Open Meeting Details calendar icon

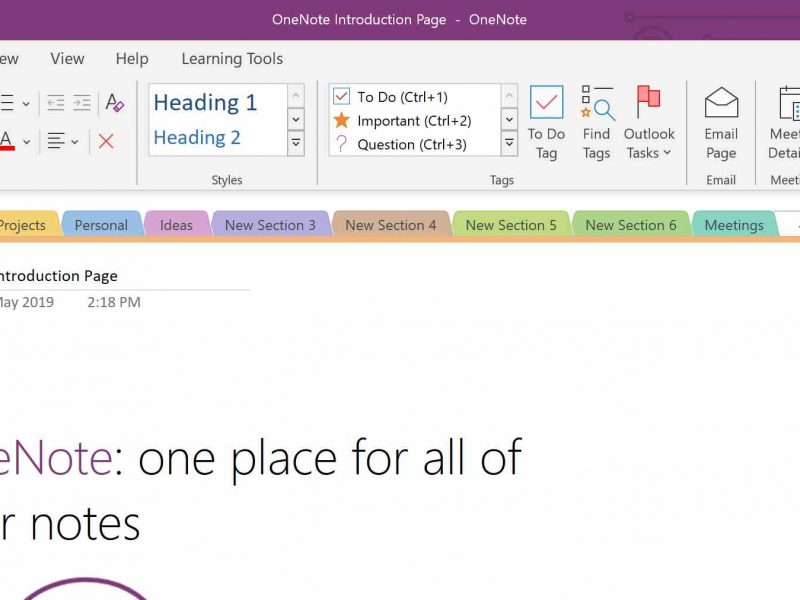(788, 104)
